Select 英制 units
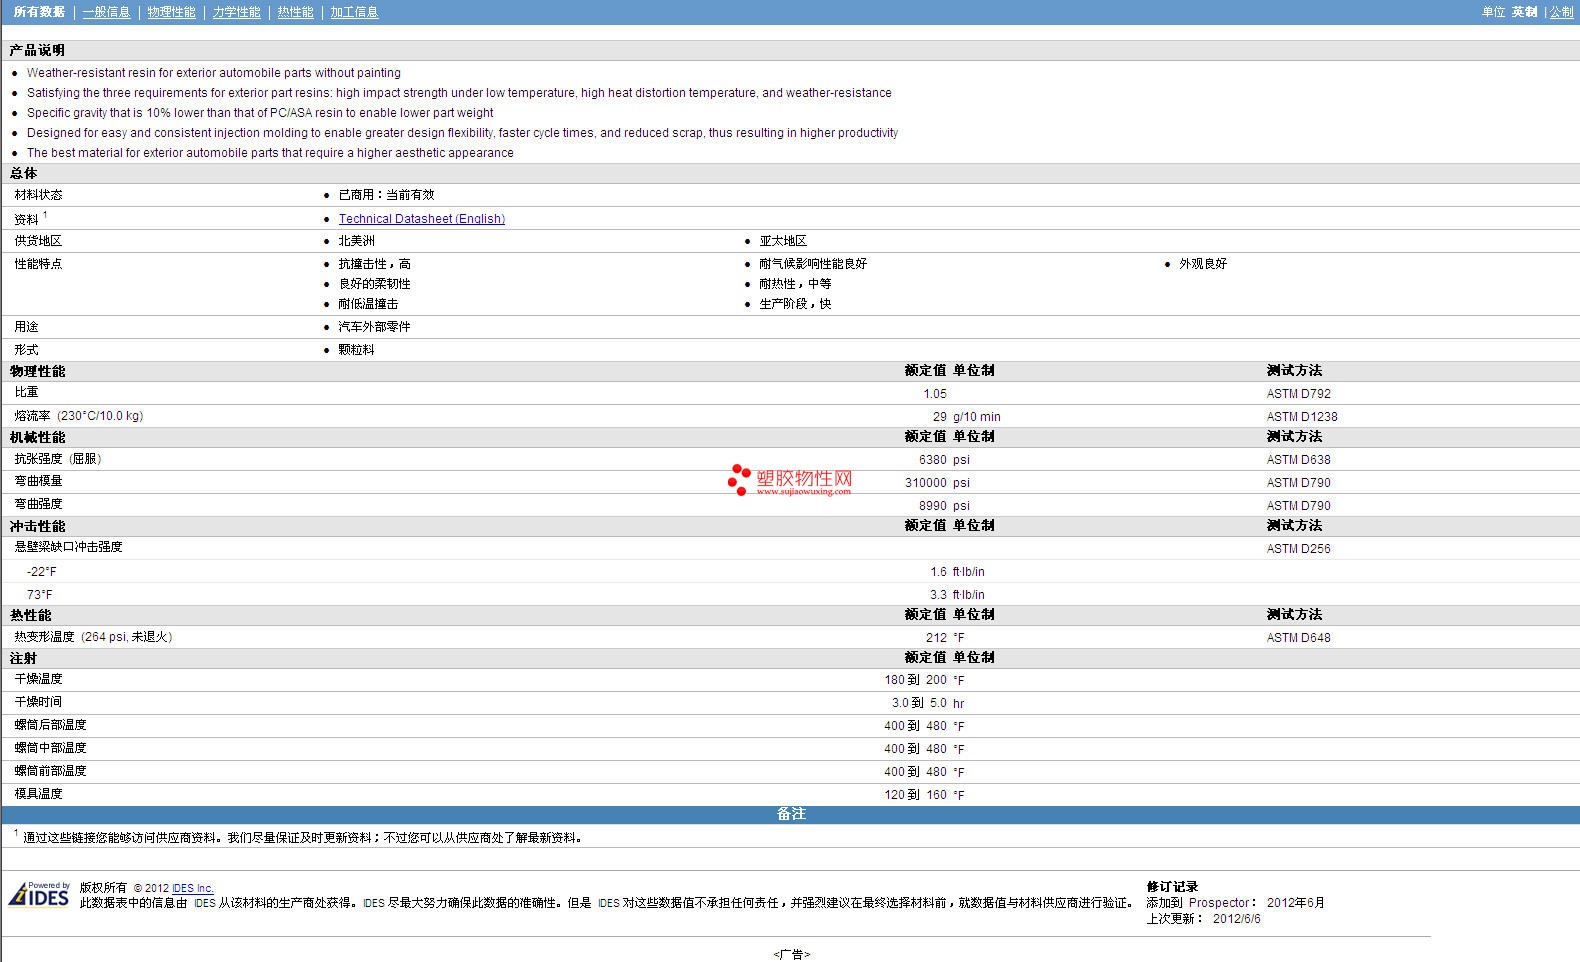Viewport: 1580px width, 962px height. 1524,12
